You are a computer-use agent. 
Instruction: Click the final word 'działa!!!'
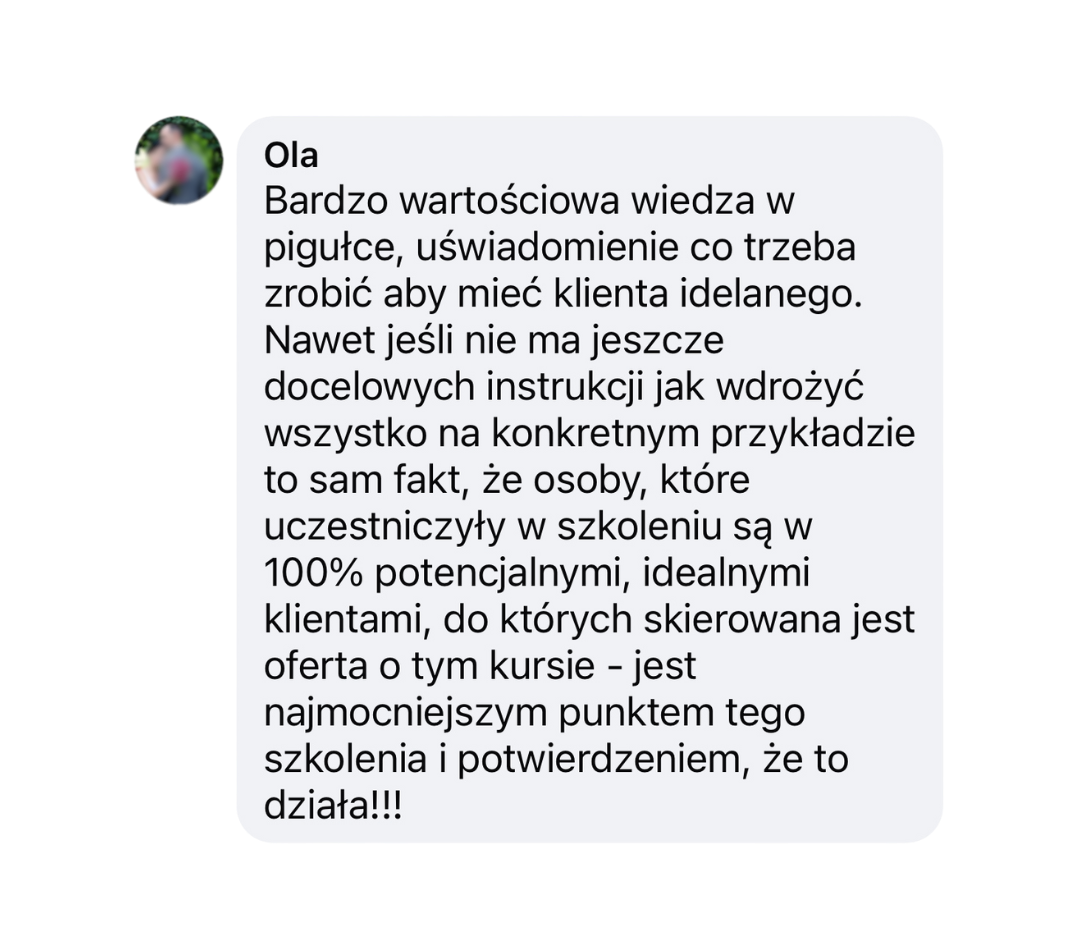tap(333, 806)
